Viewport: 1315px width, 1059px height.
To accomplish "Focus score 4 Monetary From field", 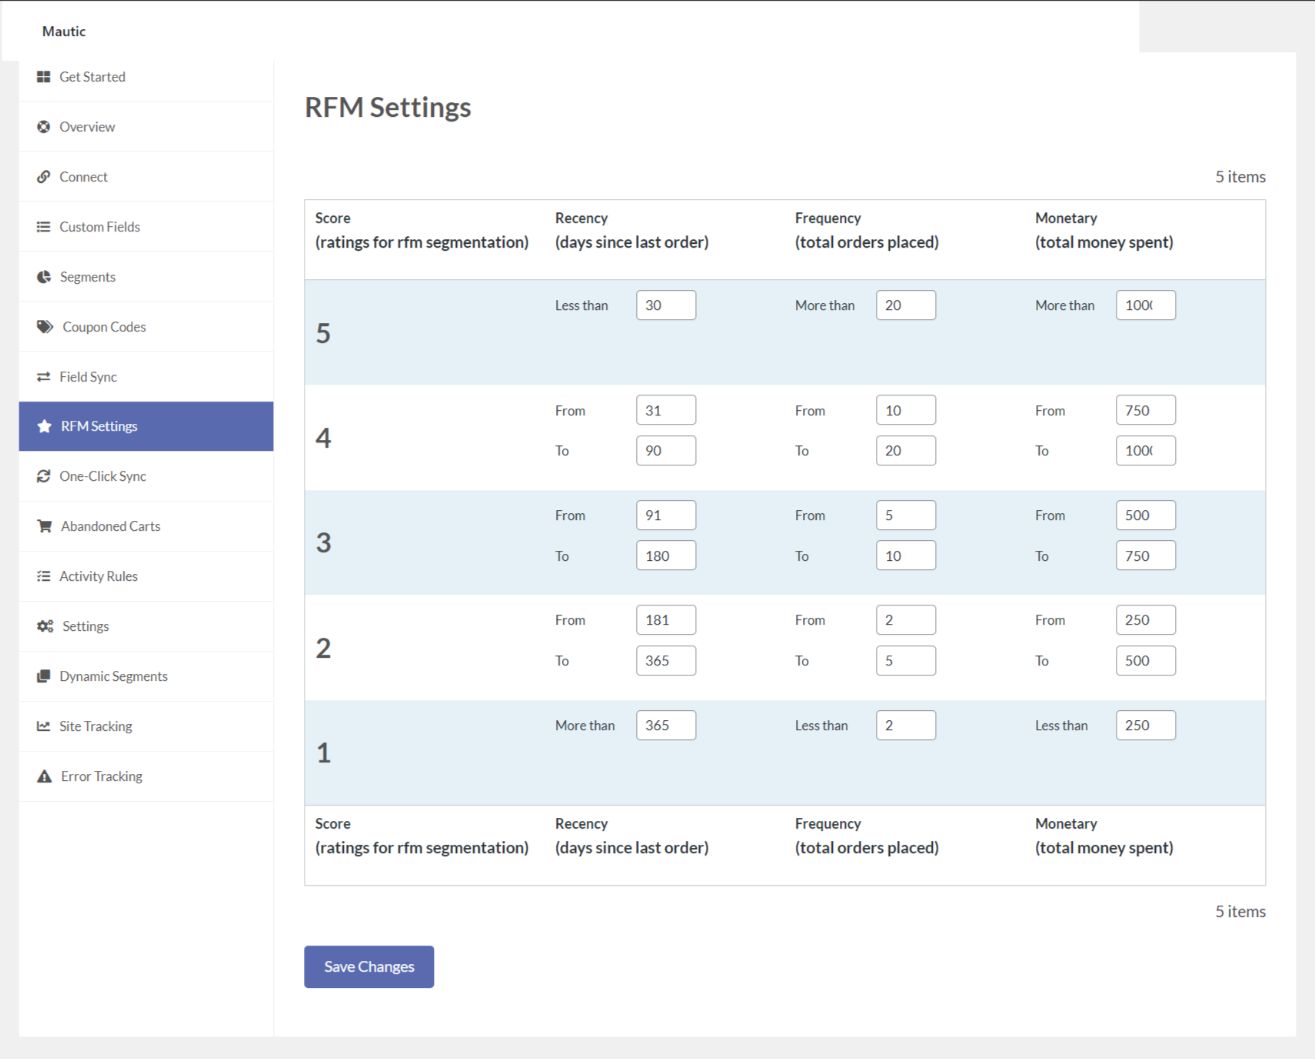I will click(1146, 410).
